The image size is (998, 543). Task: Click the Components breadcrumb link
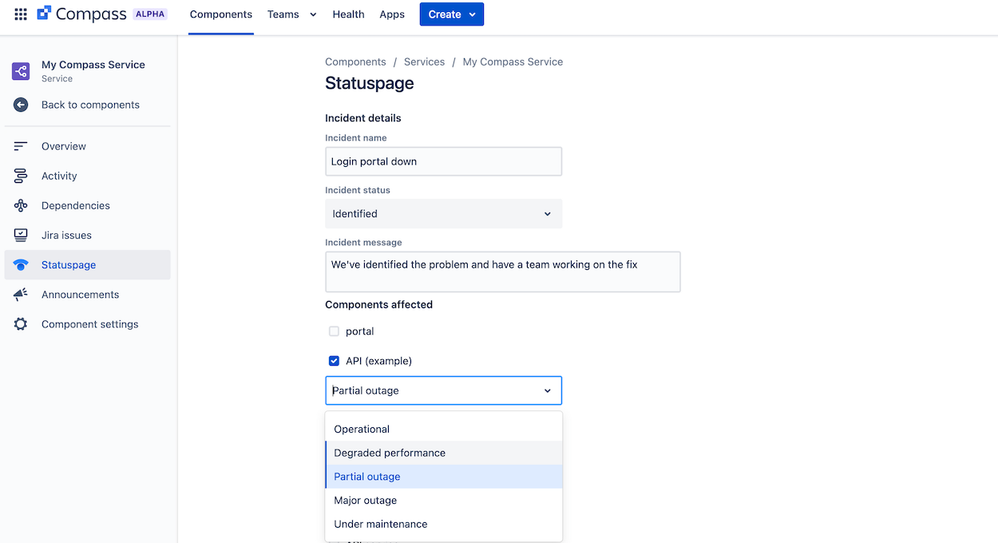pyautogui.click(x=355, y=62)
